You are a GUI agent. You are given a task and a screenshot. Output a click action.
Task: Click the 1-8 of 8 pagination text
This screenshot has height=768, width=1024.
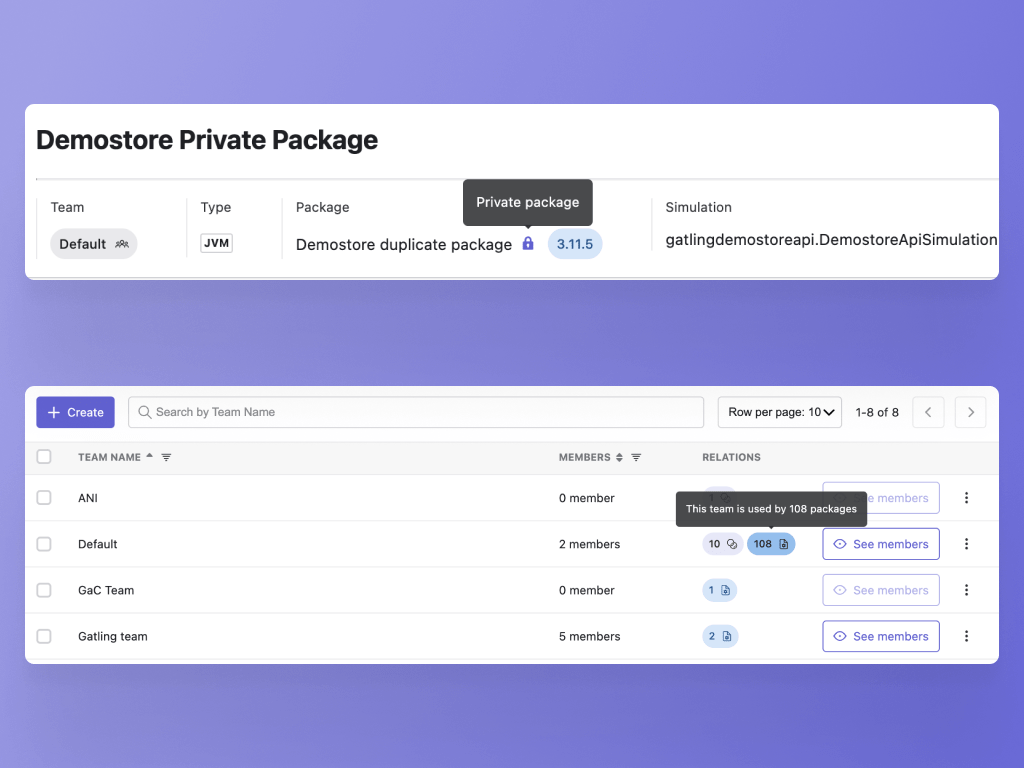[877, 412]
